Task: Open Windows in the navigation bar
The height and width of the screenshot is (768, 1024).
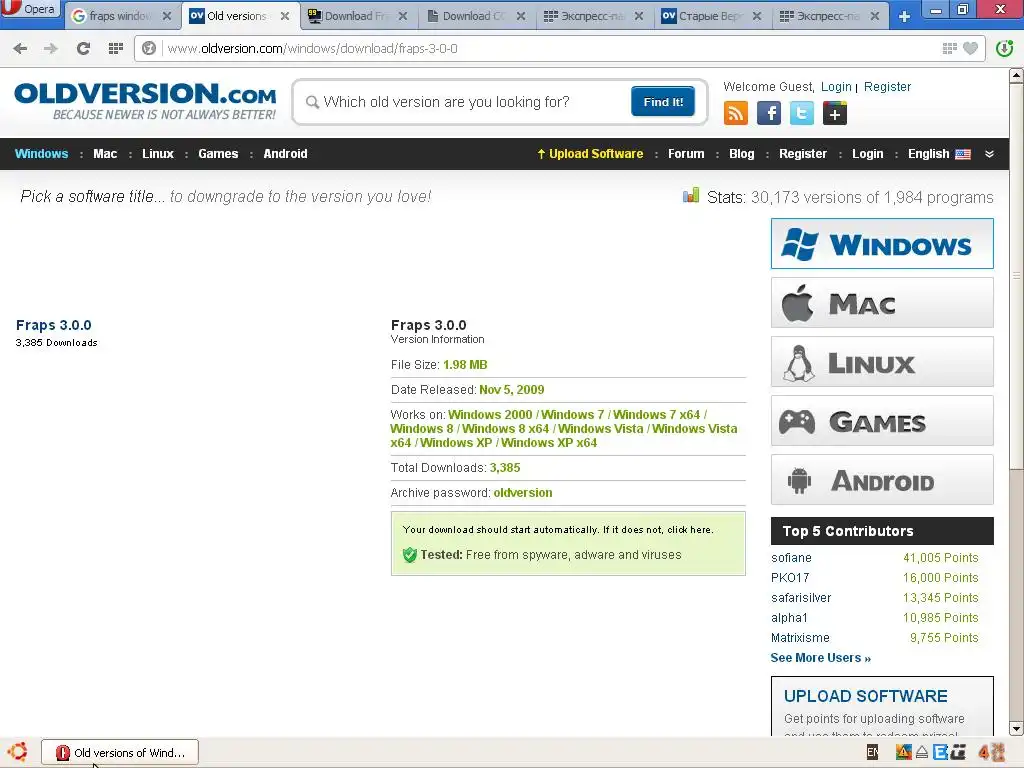Action: [41, 154]
